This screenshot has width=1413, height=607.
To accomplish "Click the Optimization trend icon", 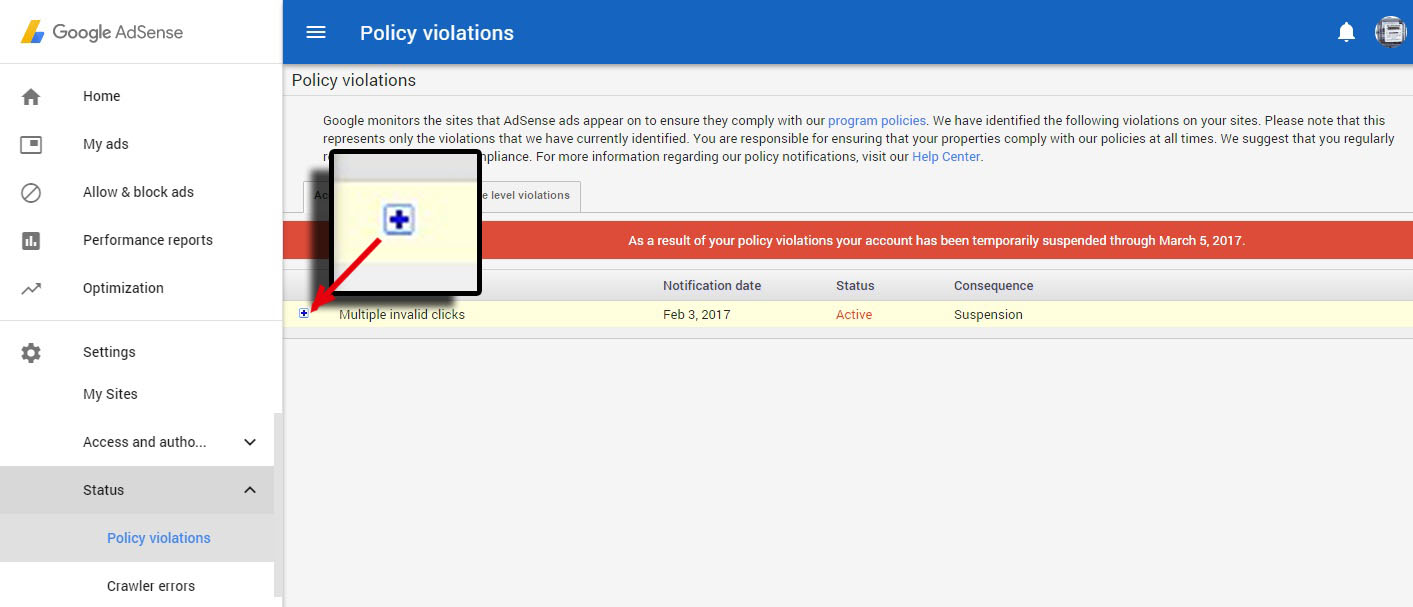I will pyautogui.click(x=31, y=288).
